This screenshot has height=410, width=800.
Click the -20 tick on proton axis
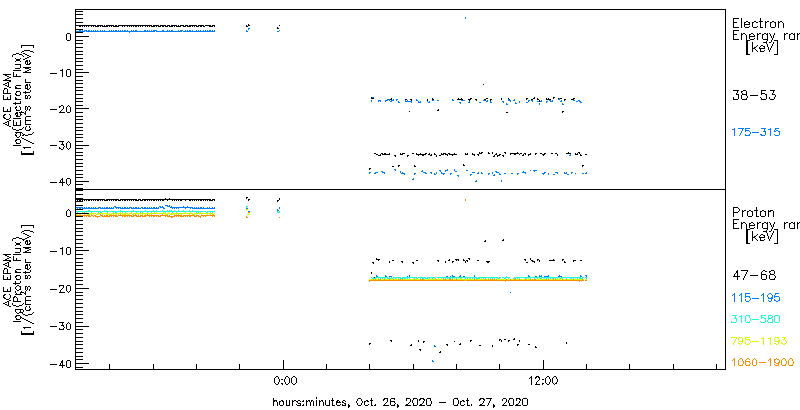(x=62, y=288)
